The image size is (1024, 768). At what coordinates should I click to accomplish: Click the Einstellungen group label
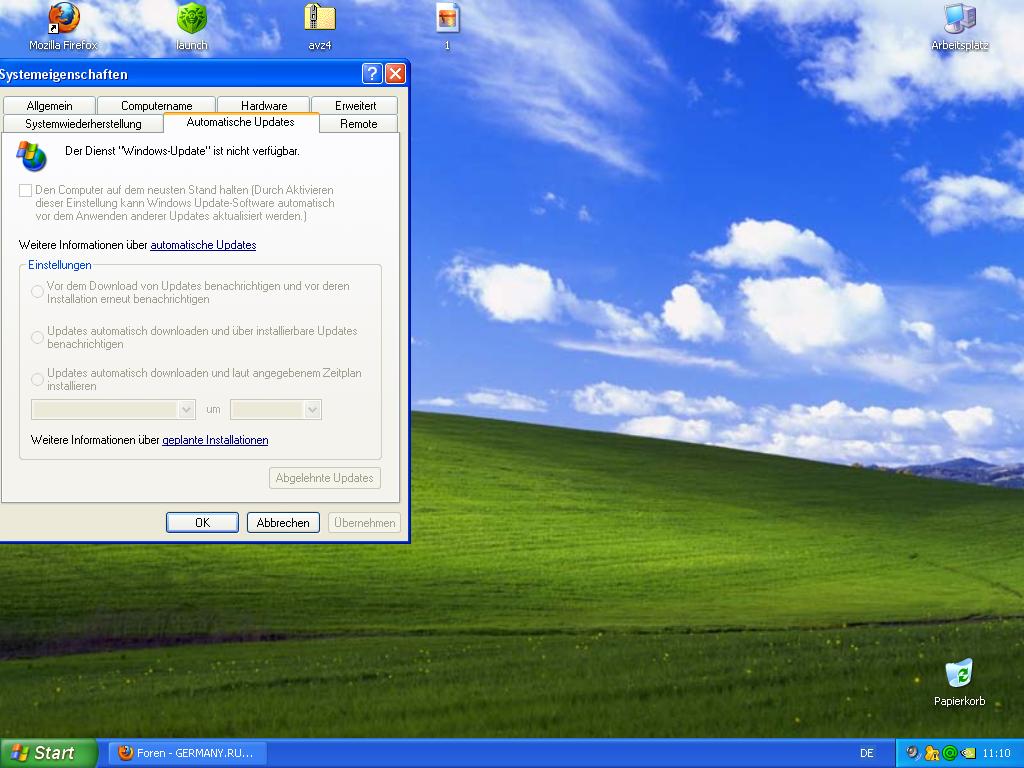(59, 265)
